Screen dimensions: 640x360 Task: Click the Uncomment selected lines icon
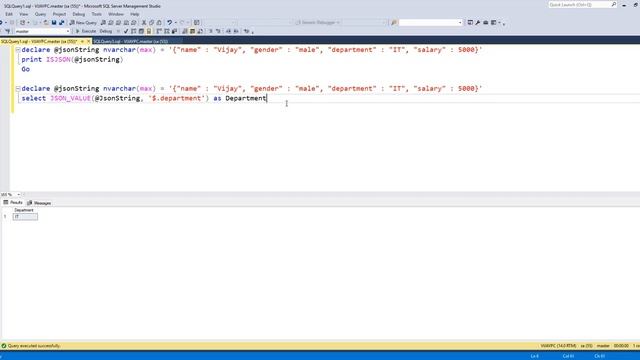(x=218, y=31)
